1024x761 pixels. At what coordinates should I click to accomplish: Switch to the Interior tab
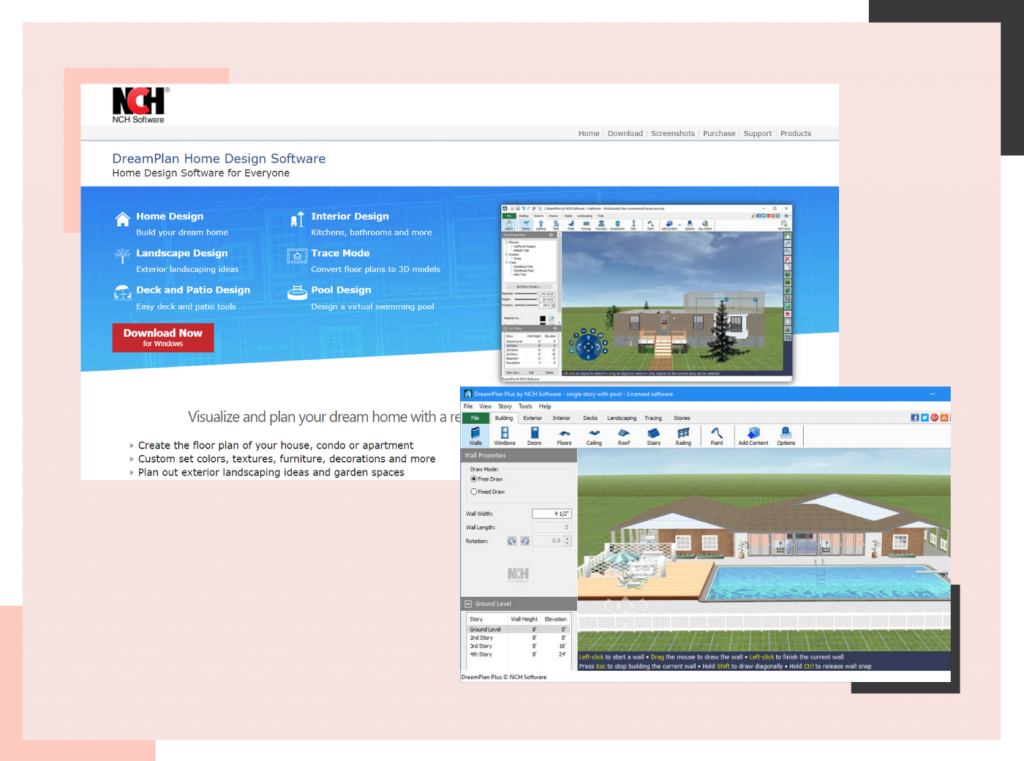click(x=562, y=418)
